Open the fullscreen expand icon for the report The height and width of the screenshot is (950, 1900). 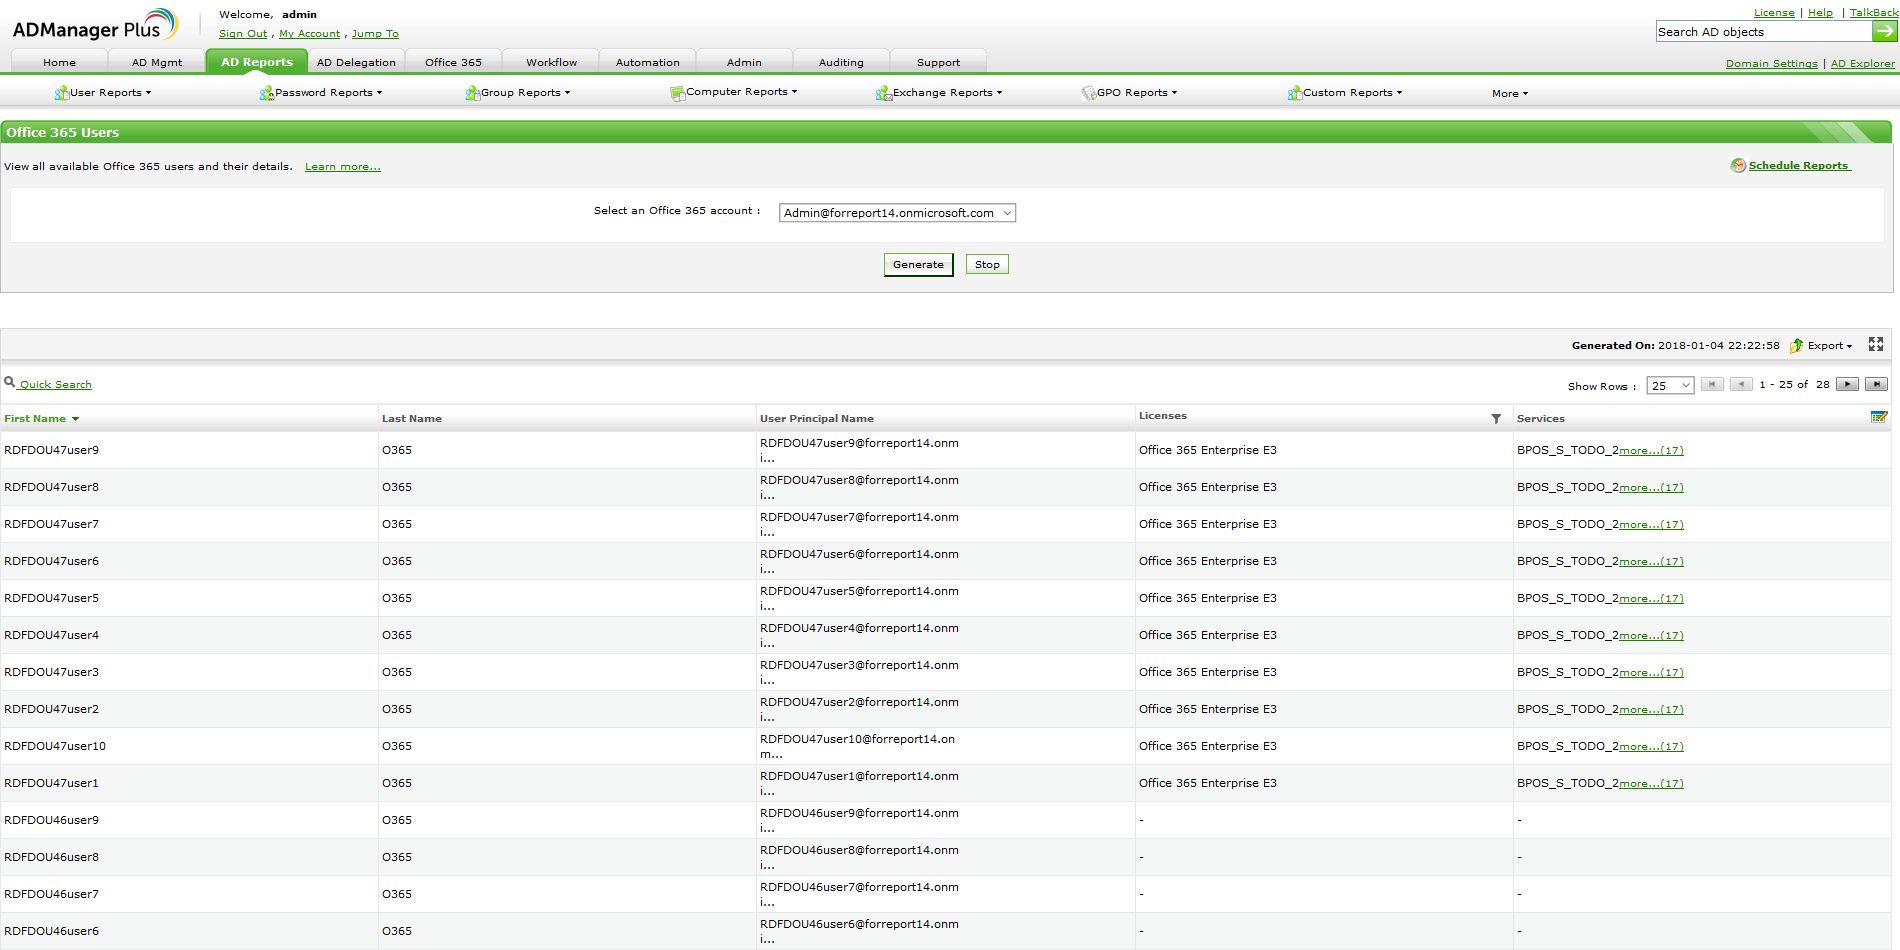(1876, 344)
